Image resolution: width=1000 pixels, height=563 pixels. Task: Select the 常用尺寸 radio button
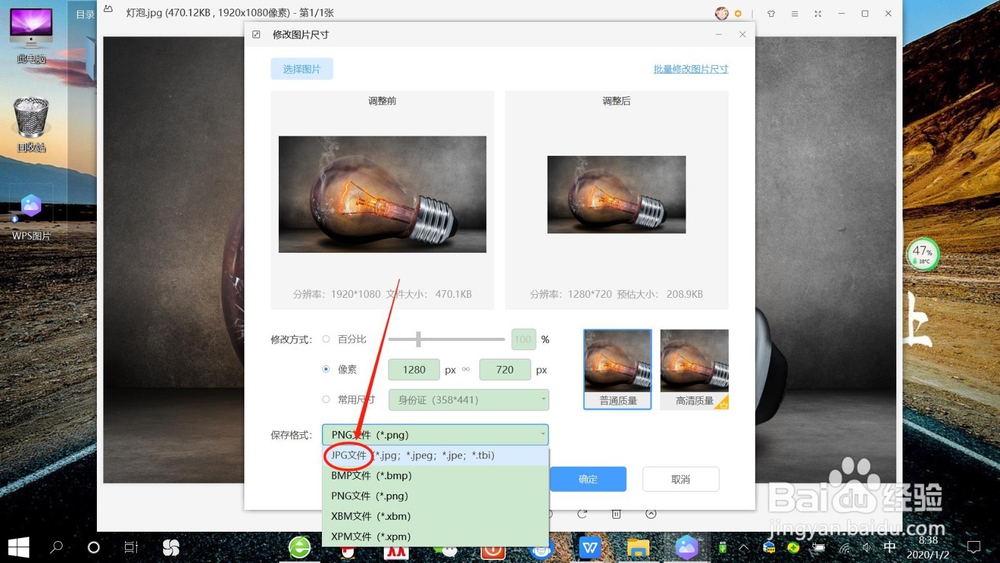[326, 400]
